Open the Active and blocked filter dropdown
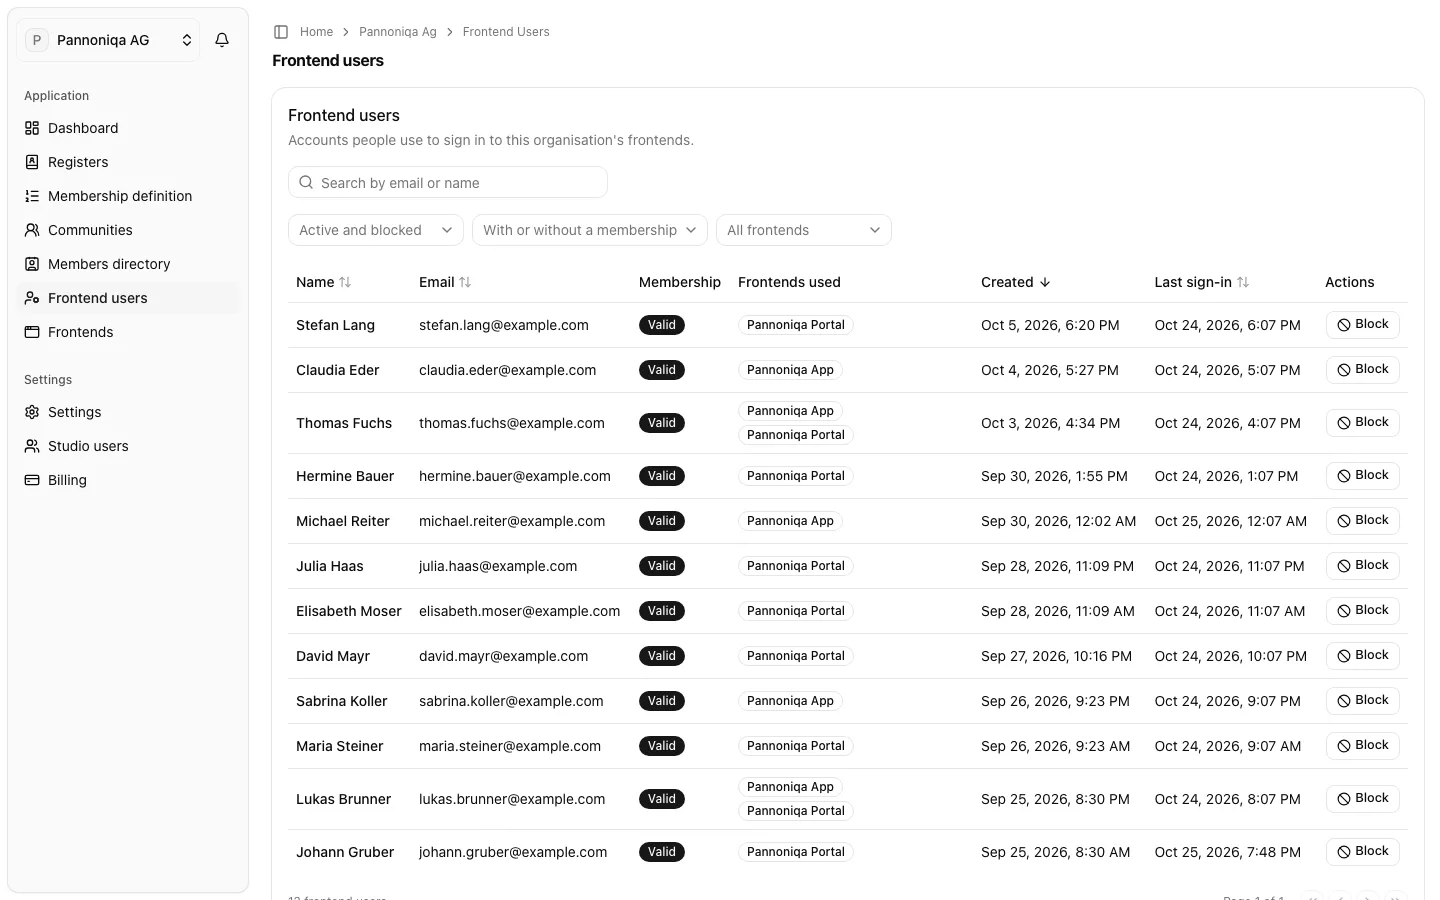Viewport: 1440px width, 900px height. click(x=376, y=230)
